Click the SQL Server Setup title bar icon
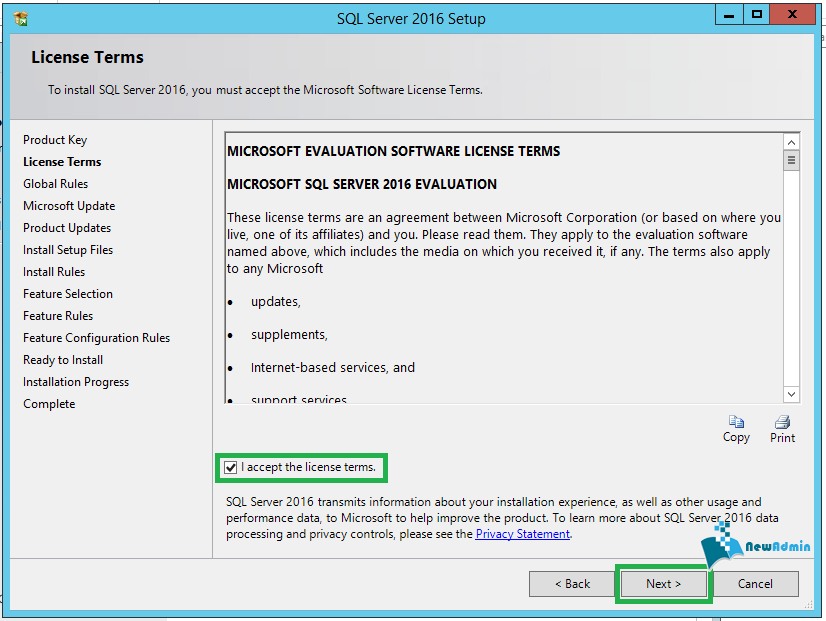826x621 pixels. [21, 18]
